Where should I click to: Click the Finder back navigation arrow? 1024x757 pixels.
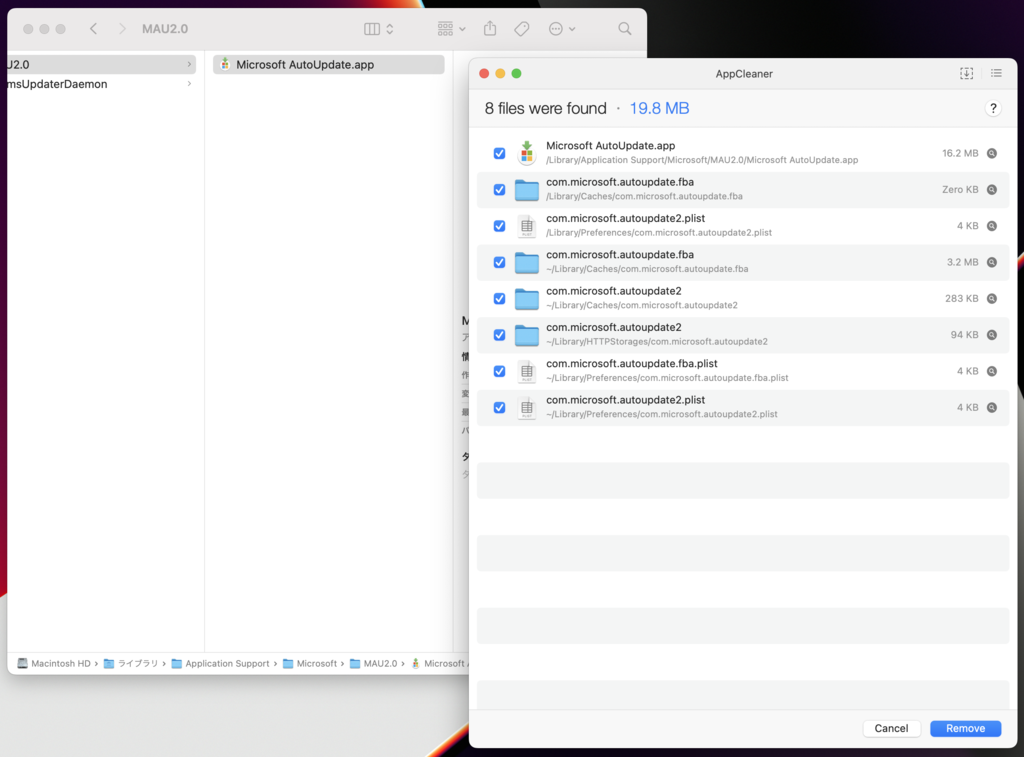[x=92, y=29]
